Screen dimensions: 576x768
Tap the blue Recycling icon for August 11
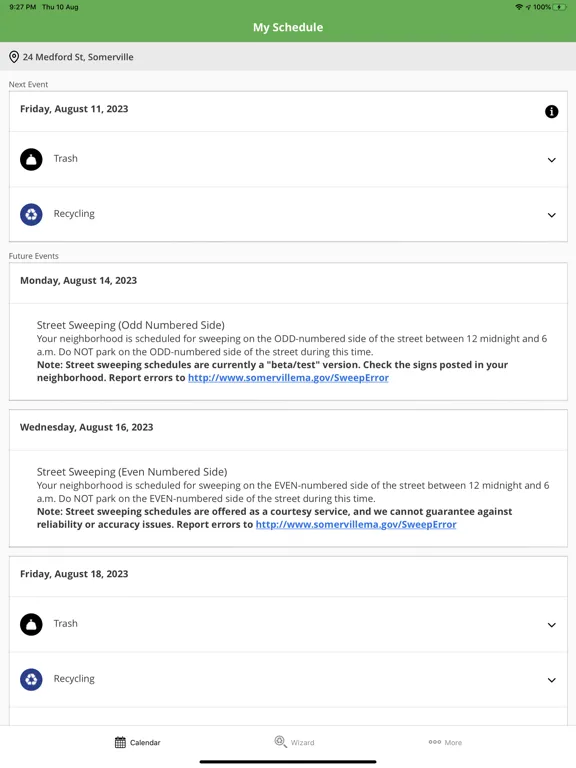(x=31, y=215)
